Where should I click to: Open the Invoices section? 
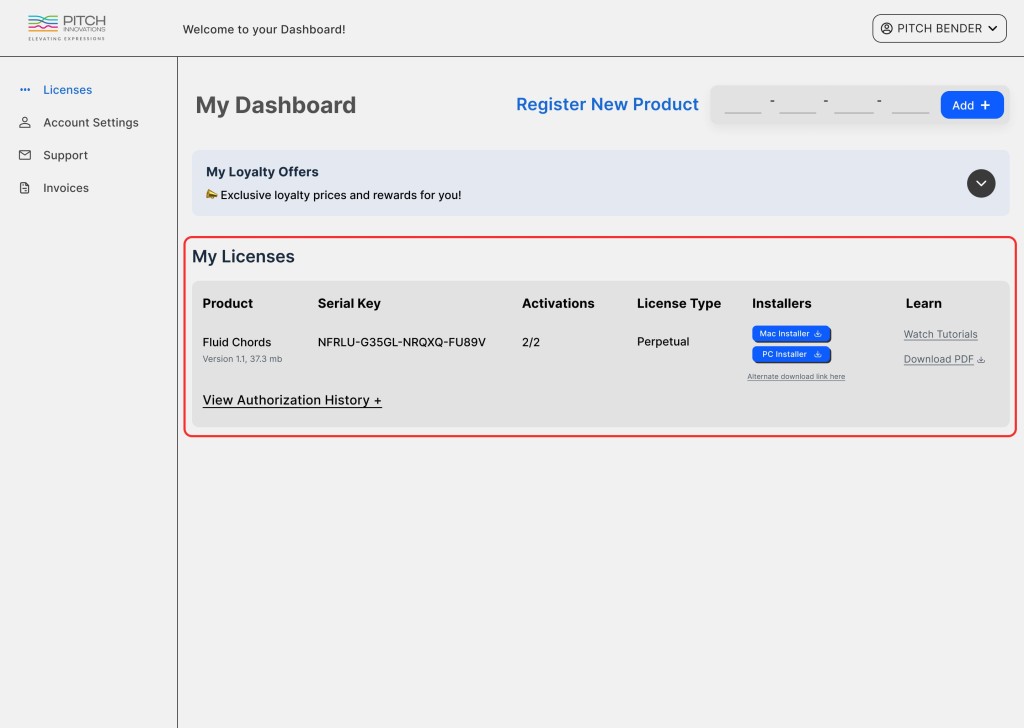pyautogui.click(x=64, y=187)
